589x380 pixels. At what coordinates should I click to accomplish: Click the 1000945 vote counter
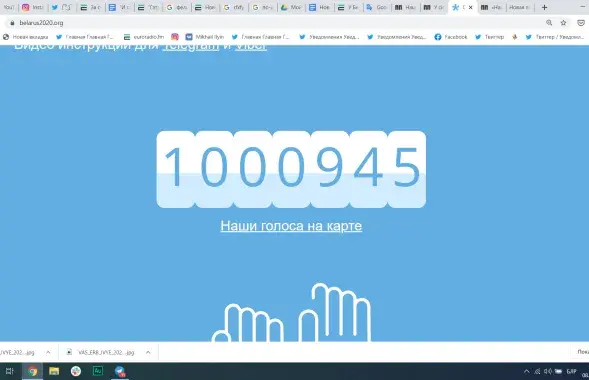(291, 169)
